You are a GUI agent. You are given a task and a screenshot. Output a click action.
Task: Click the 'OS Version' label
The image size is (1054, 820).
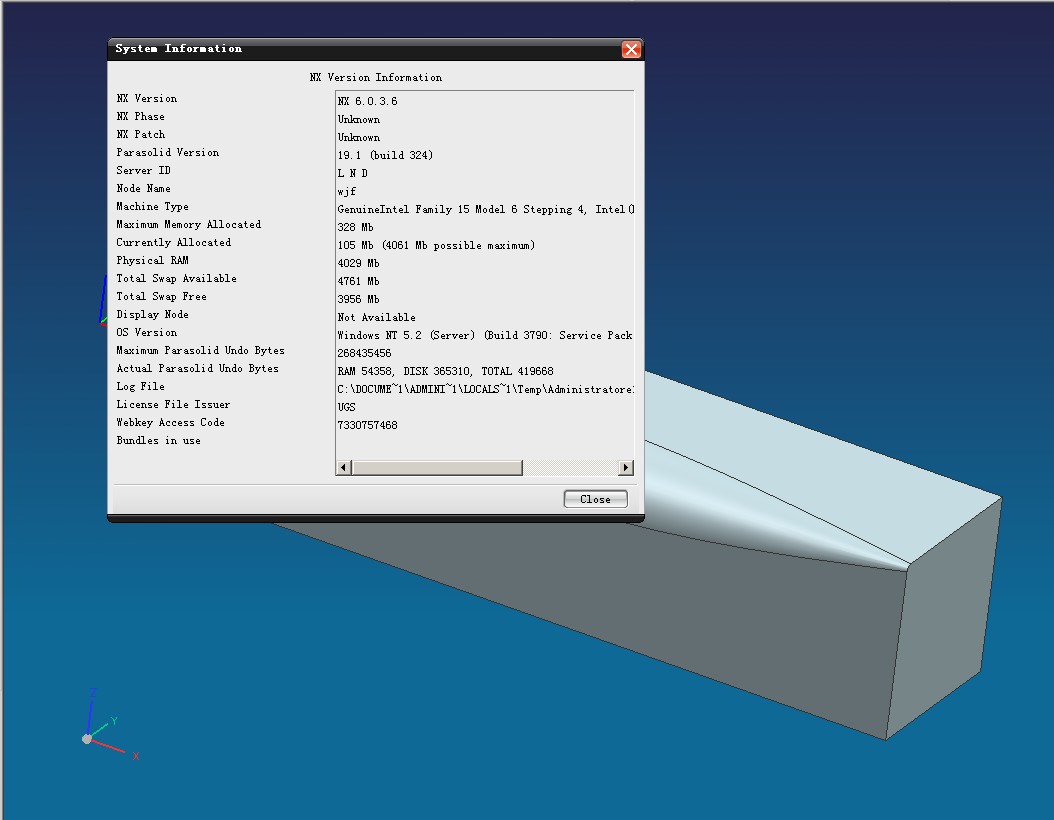click(147, 333)
